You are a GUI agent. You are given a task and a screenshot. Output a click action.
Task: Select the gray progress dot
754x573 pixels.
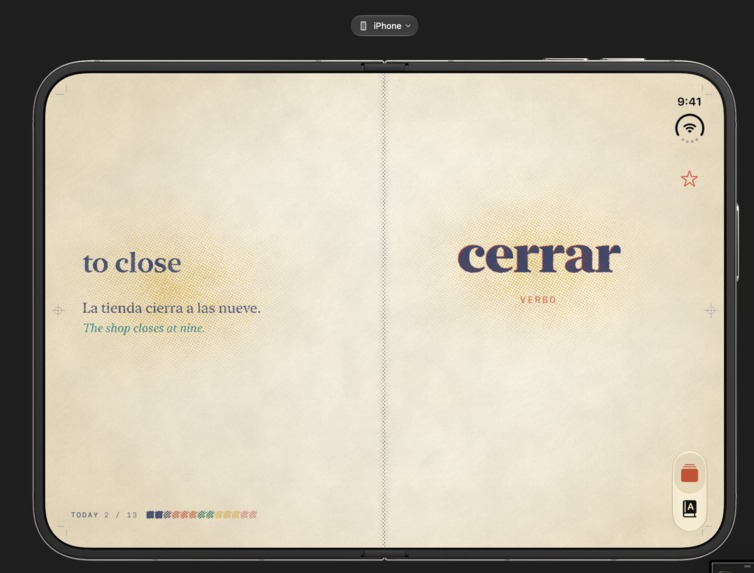coord(167,515)
